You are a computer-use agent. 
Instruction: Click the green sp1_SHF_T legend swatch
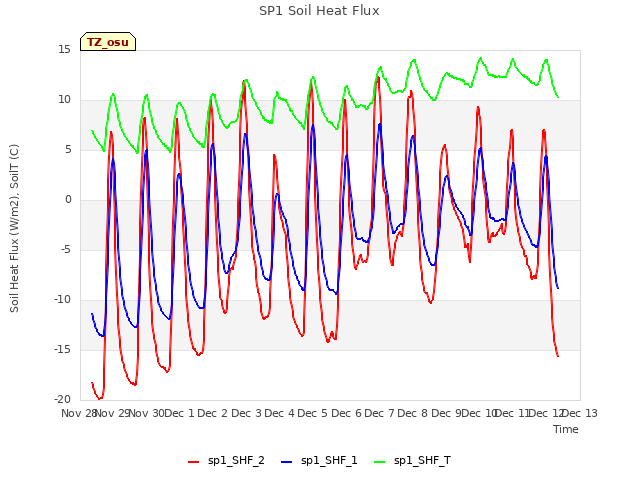380,462
